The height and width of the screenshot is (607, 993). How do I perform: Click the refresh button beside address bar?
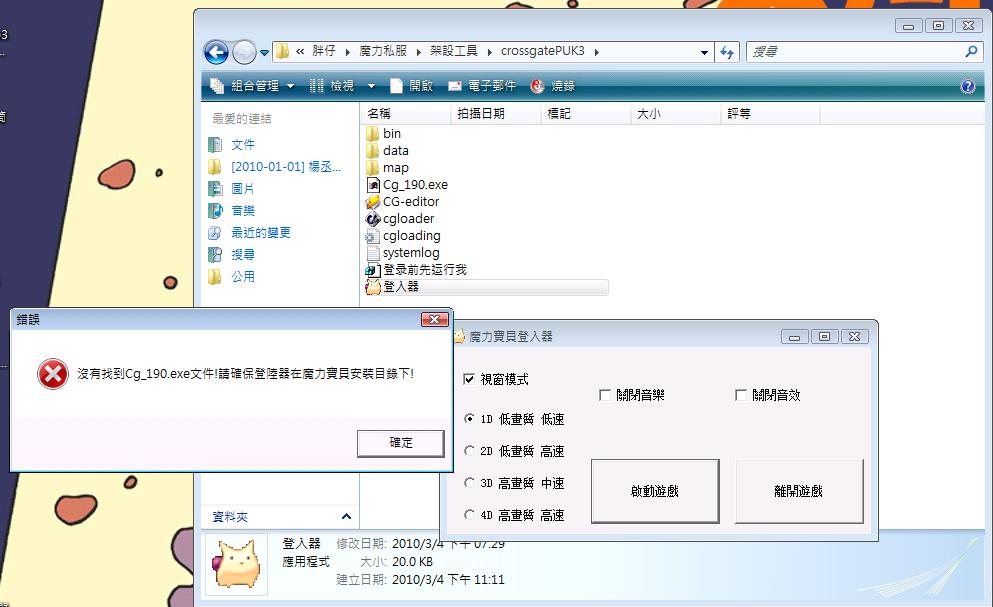click(727, 52)
